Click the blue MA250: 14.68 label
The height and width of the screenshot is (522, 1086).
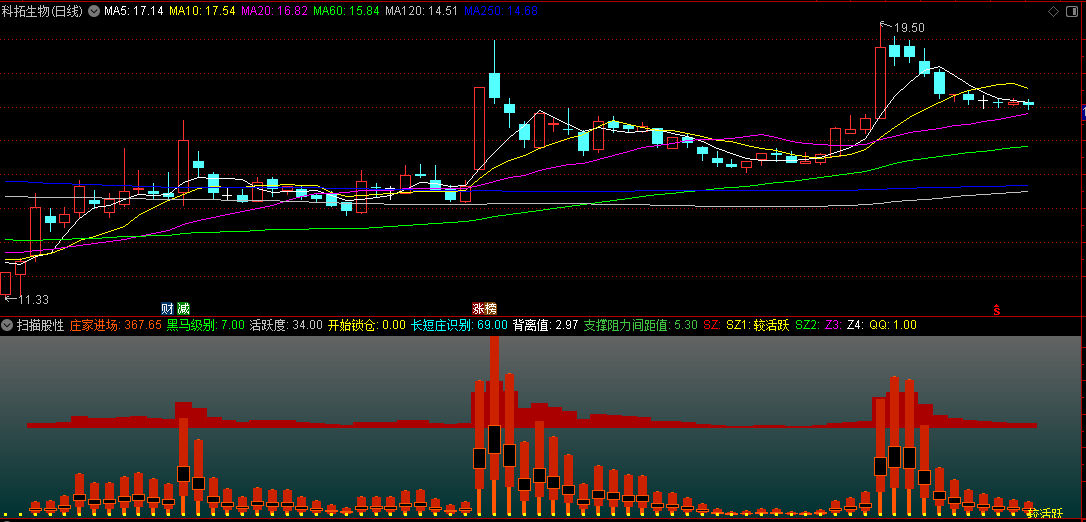tap(500, 12)
